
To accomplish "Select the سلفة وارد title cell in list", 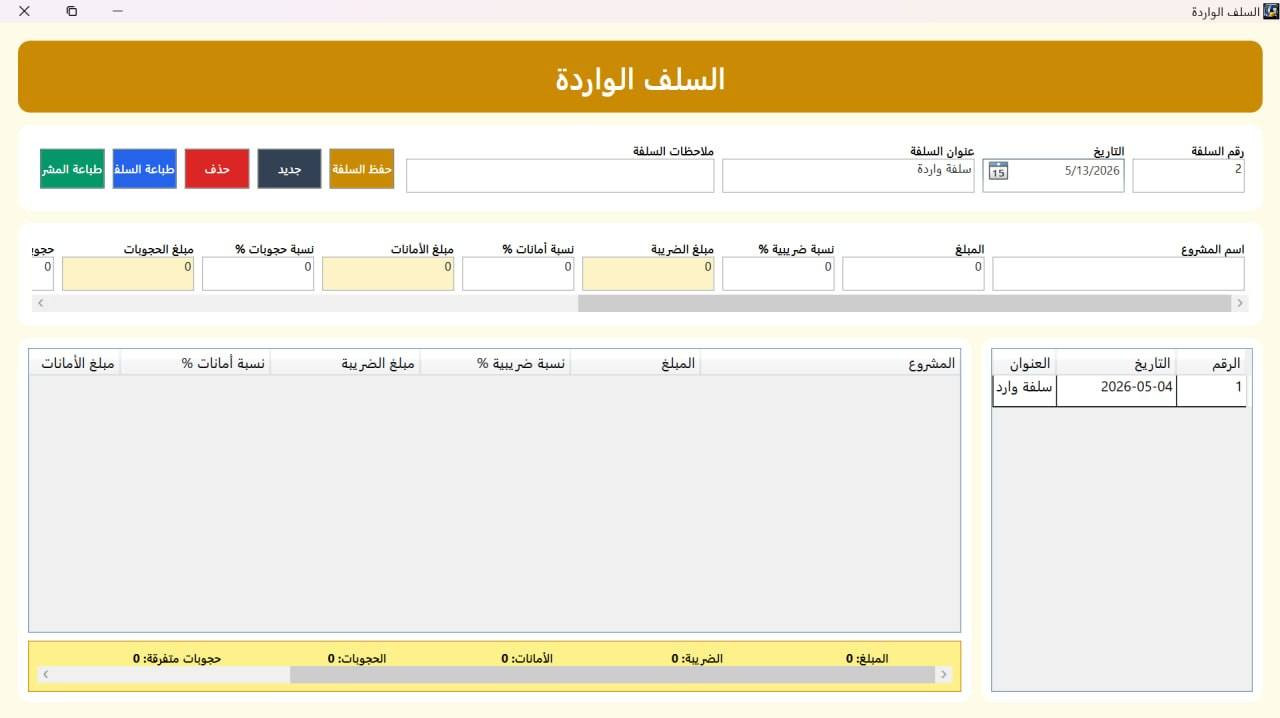I will (x=1024, y=391).
